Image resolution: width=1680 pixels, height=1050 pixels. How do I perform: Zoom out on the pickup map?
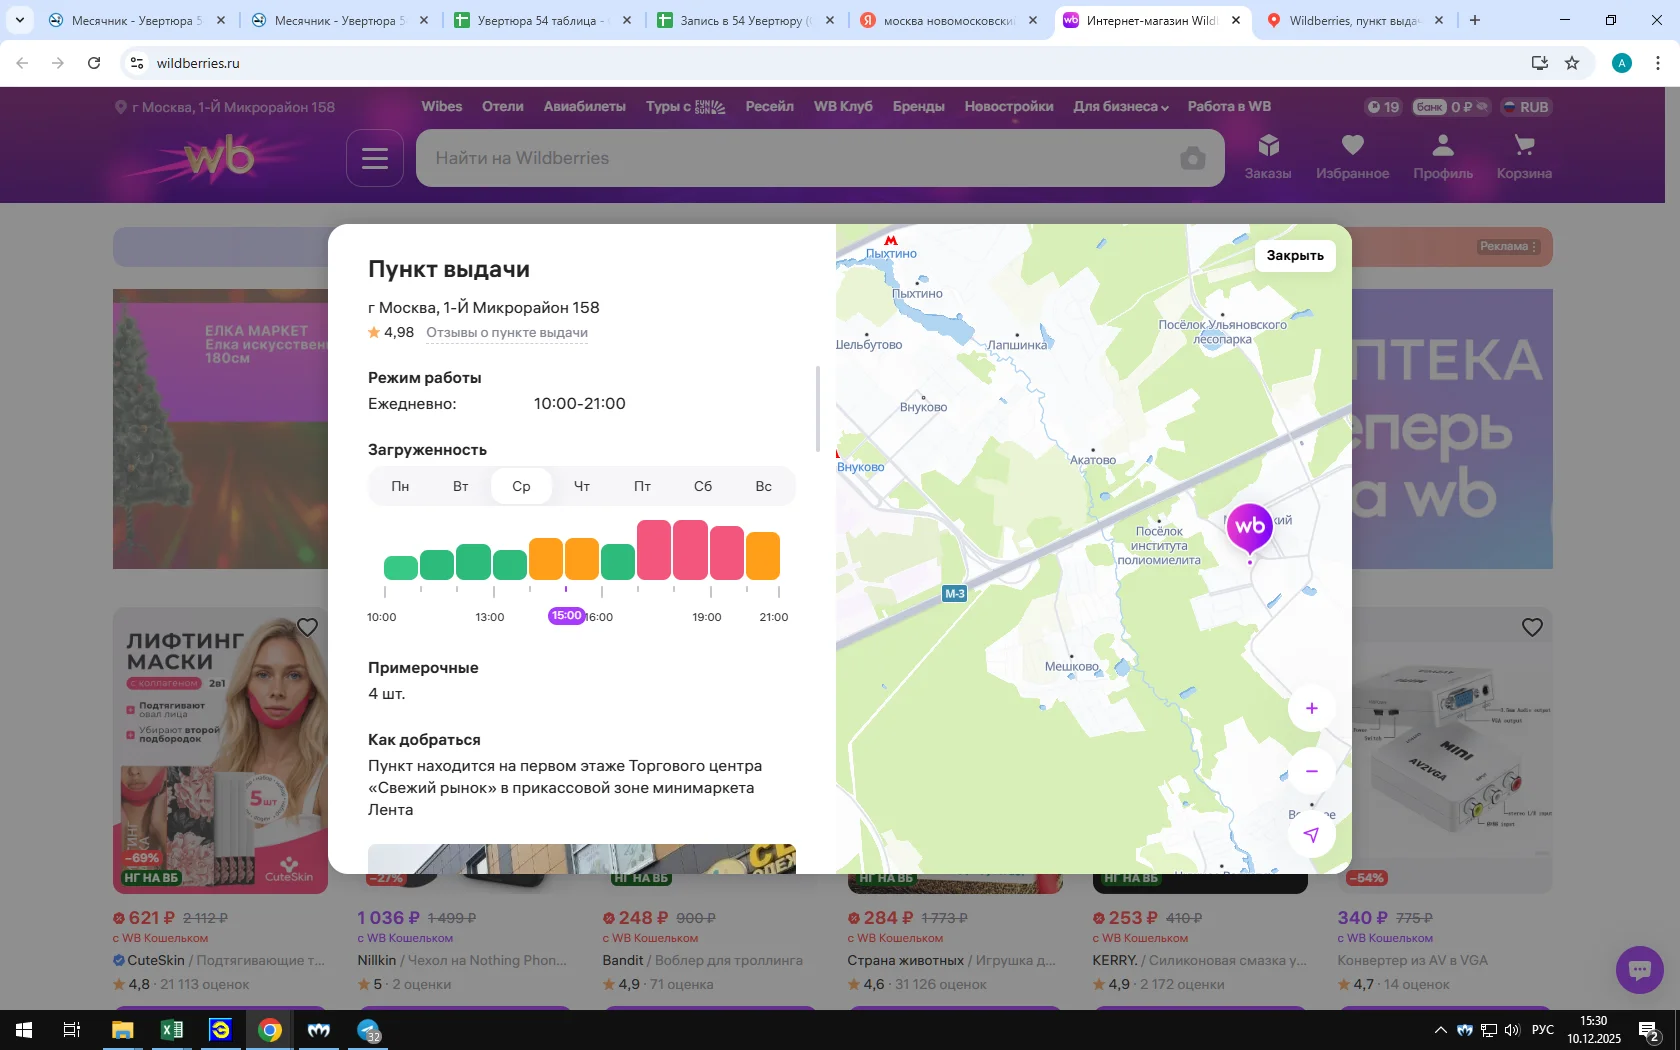[x=1312, y=772]
